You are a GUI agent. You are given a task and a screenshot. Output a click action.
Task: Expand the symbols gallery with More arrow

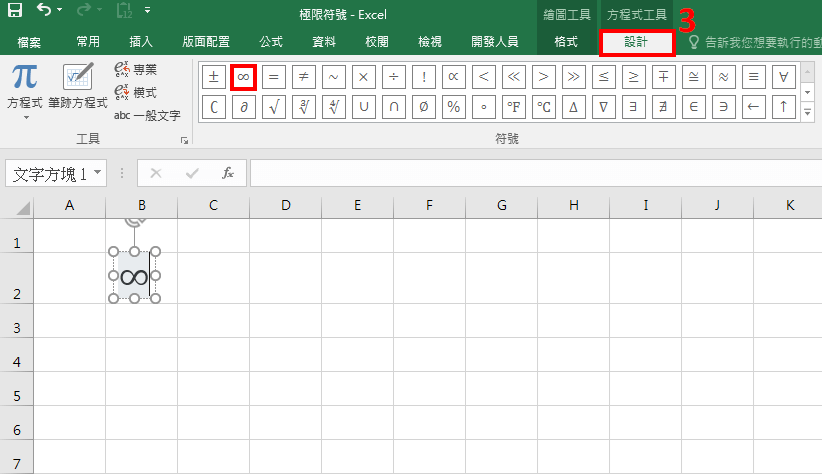tap(808, 115)
